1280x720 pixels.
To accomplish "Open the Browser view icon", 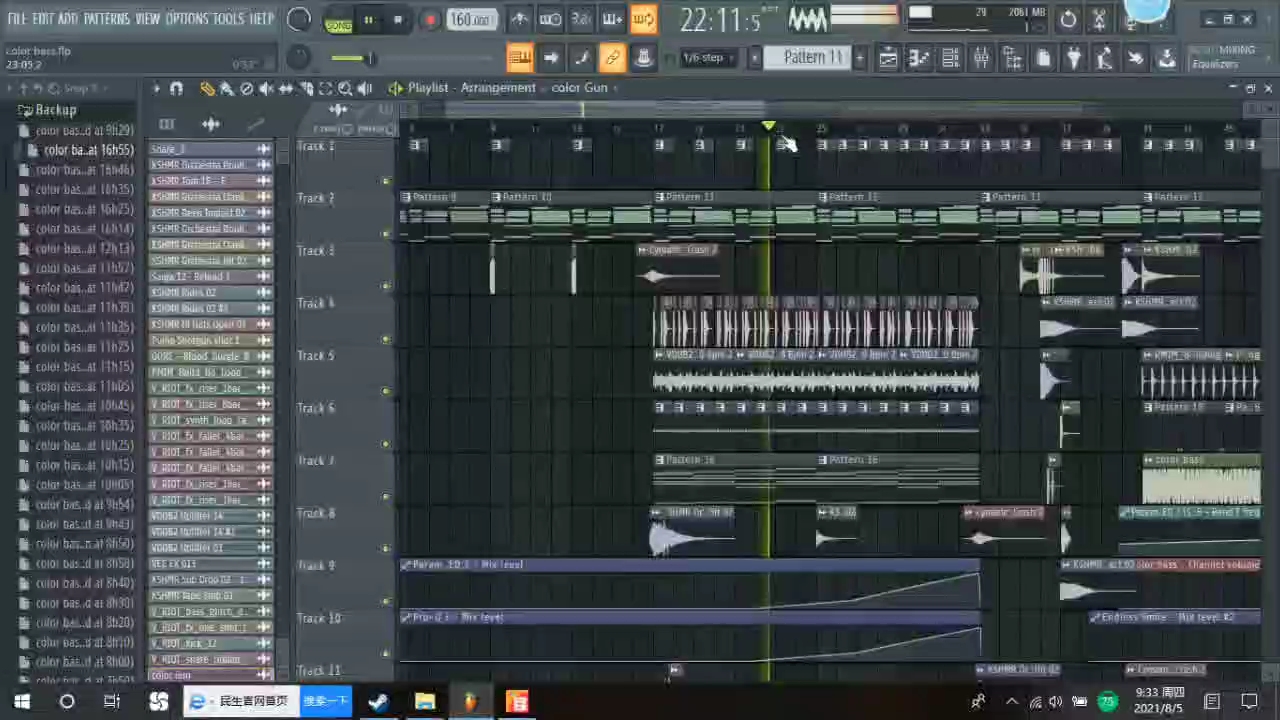I will [1012, 59].
